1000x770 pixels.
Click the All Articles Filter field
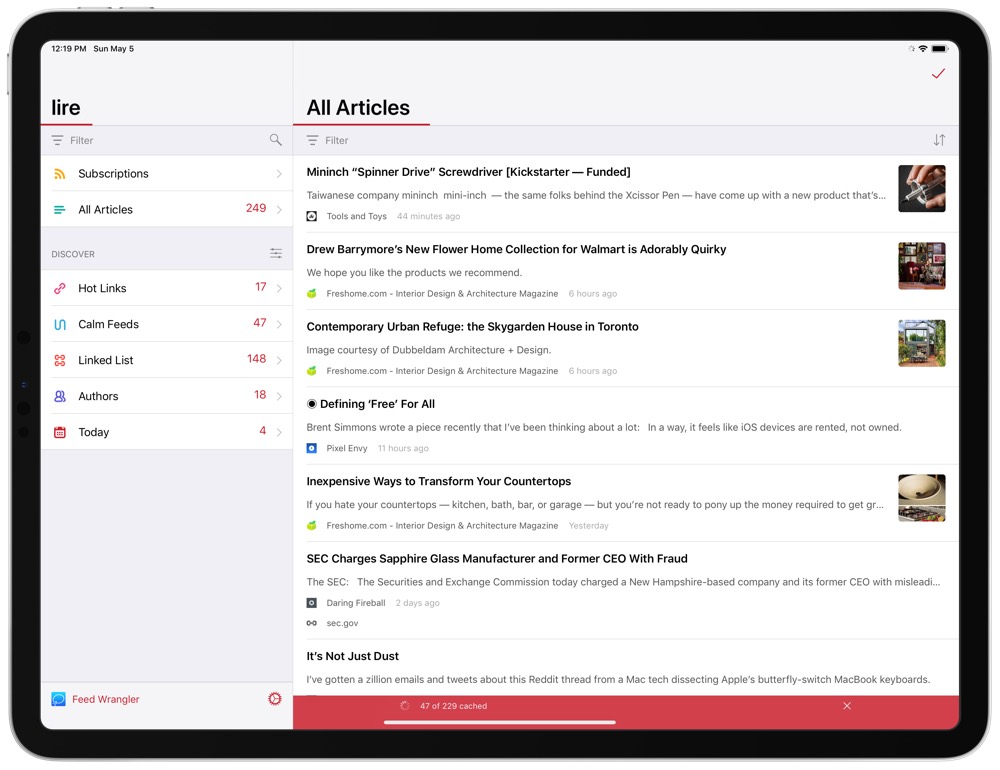click(x=626, y=140)
